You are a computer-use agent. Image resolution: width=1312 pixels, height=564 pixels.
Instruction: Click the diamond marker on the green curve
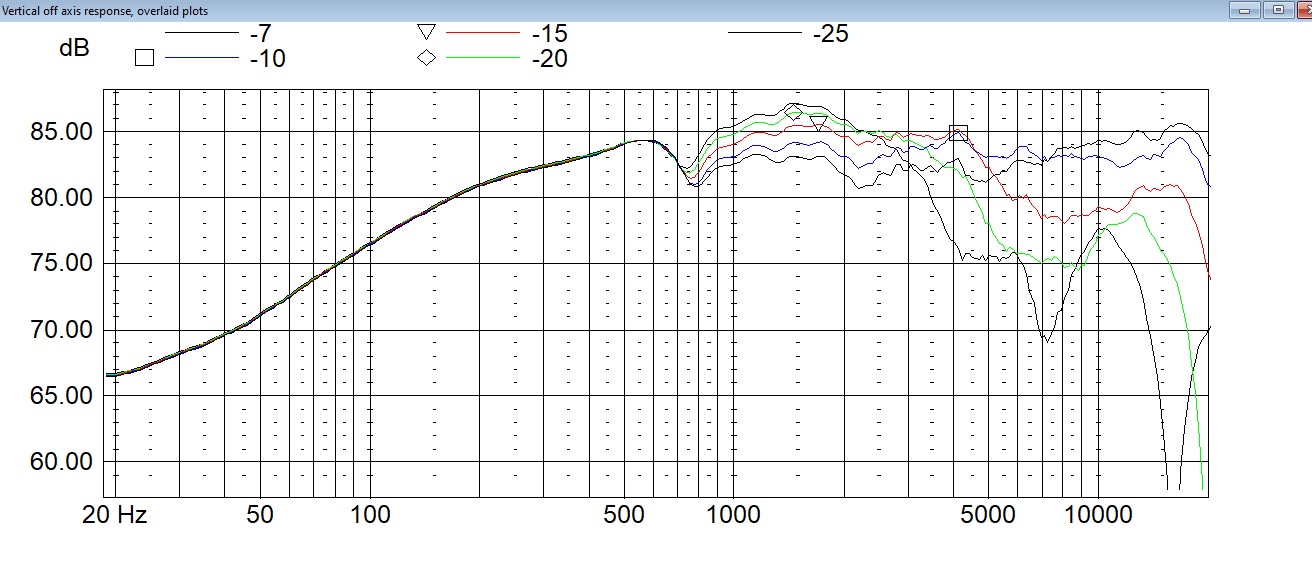794,114
